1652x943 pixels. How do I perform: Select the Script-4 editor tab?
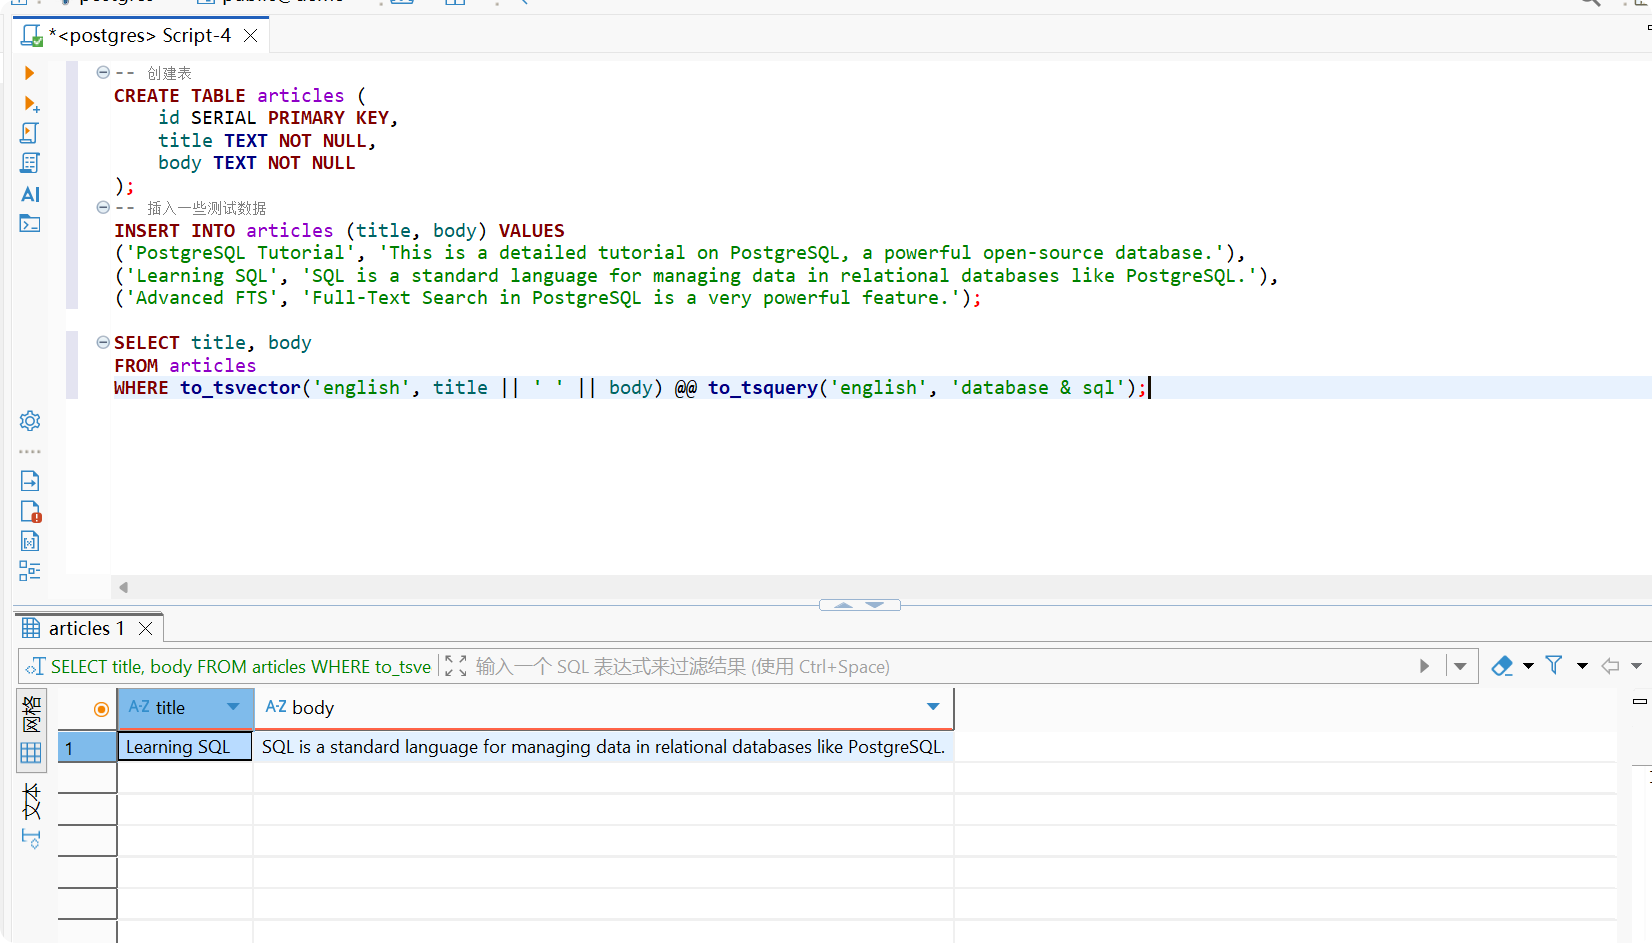coord(140,36)
